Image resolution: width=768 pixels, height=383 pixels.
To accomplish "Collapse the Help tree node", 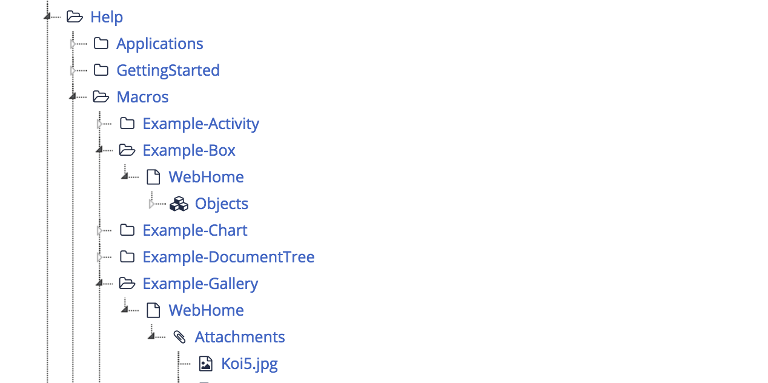I will tap(47, 17).
